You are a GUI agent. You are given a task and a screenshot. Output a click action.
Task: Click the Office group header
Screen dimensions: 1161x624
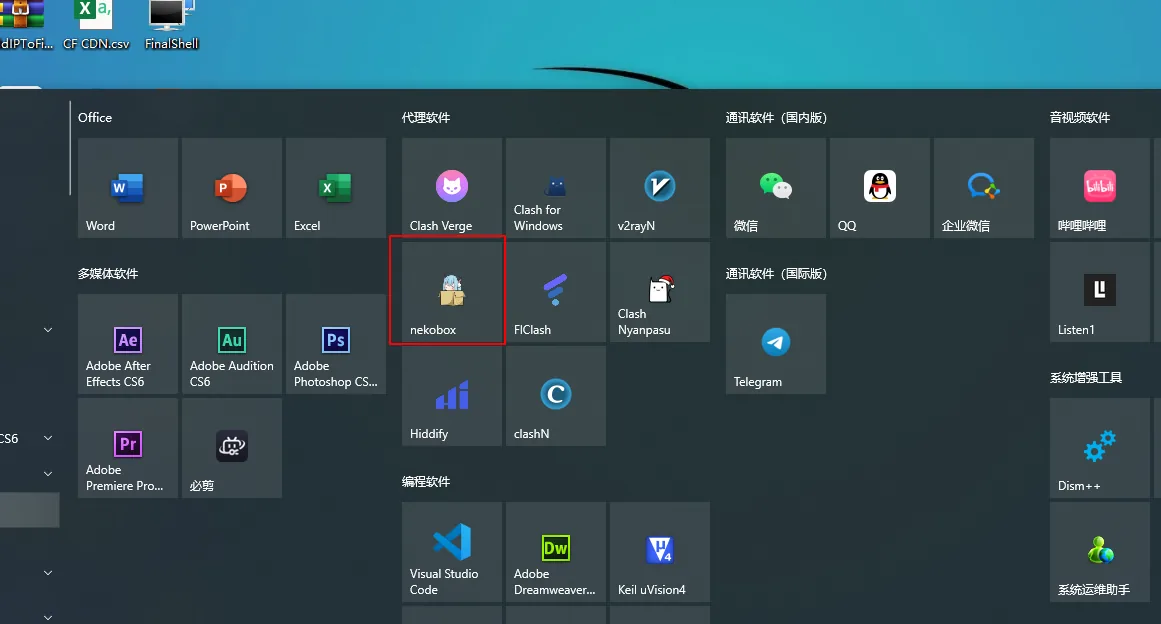tap(95, 118)
